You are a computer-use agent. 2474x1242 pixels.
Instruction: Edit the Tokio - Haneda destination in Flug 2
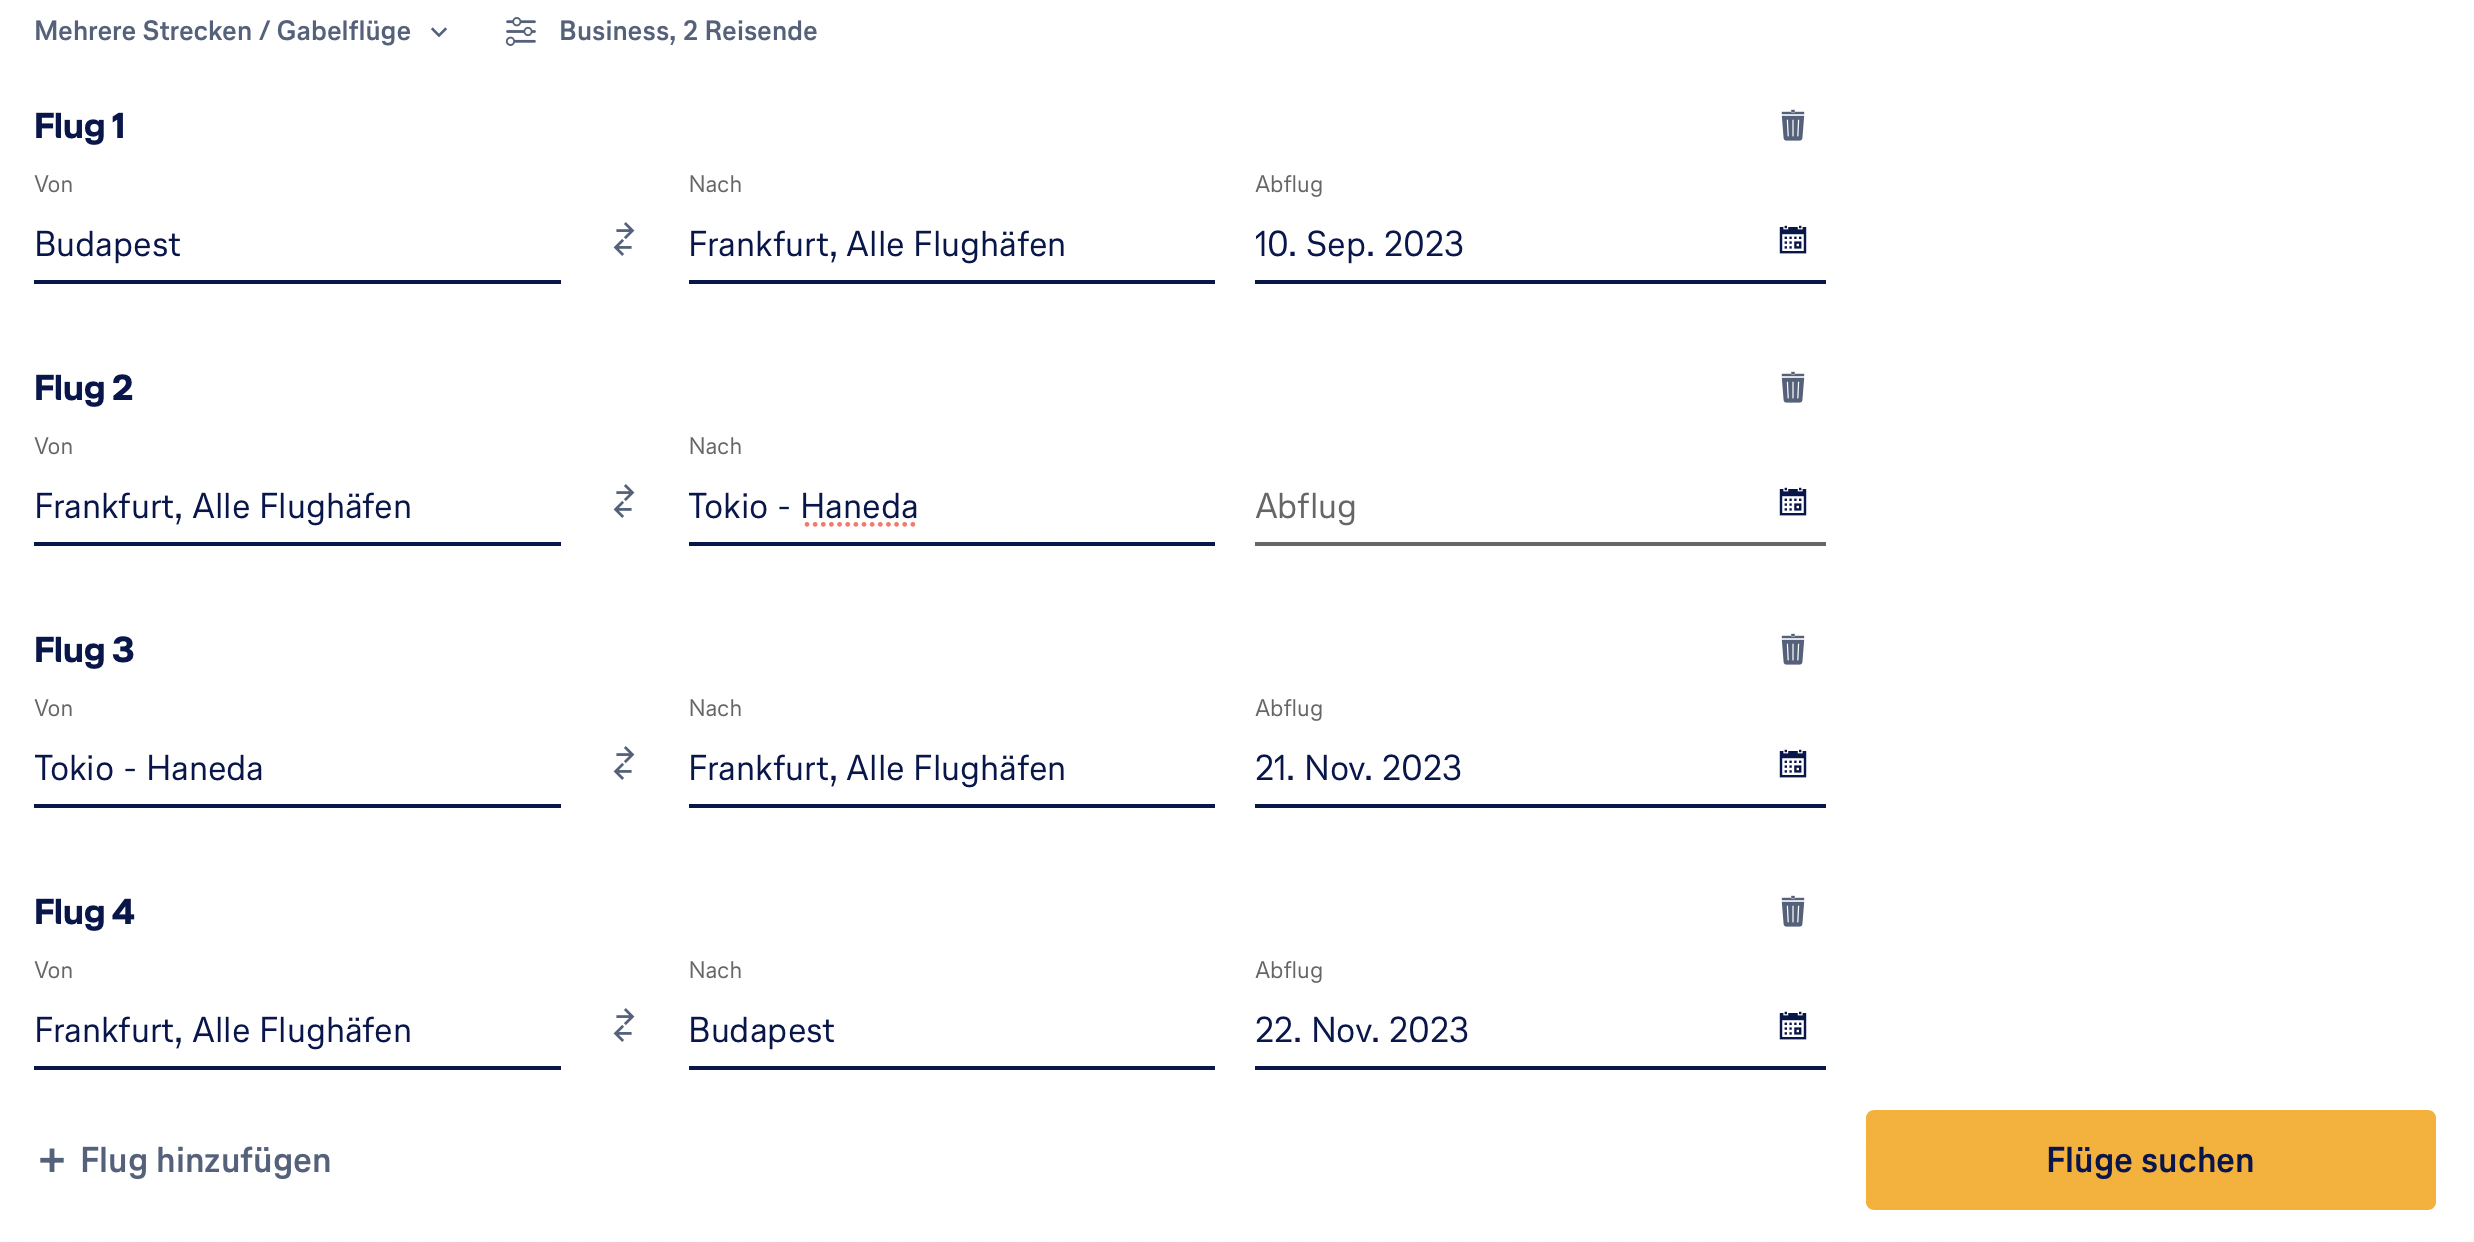(x=950, y=507)
